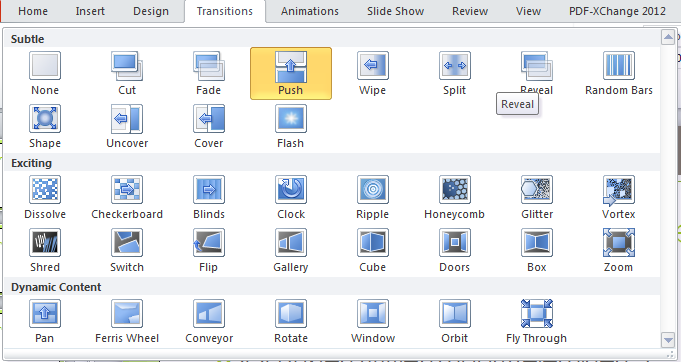Switch to the Insert tab
Screen dimensions: 681x362
point(90,11)
